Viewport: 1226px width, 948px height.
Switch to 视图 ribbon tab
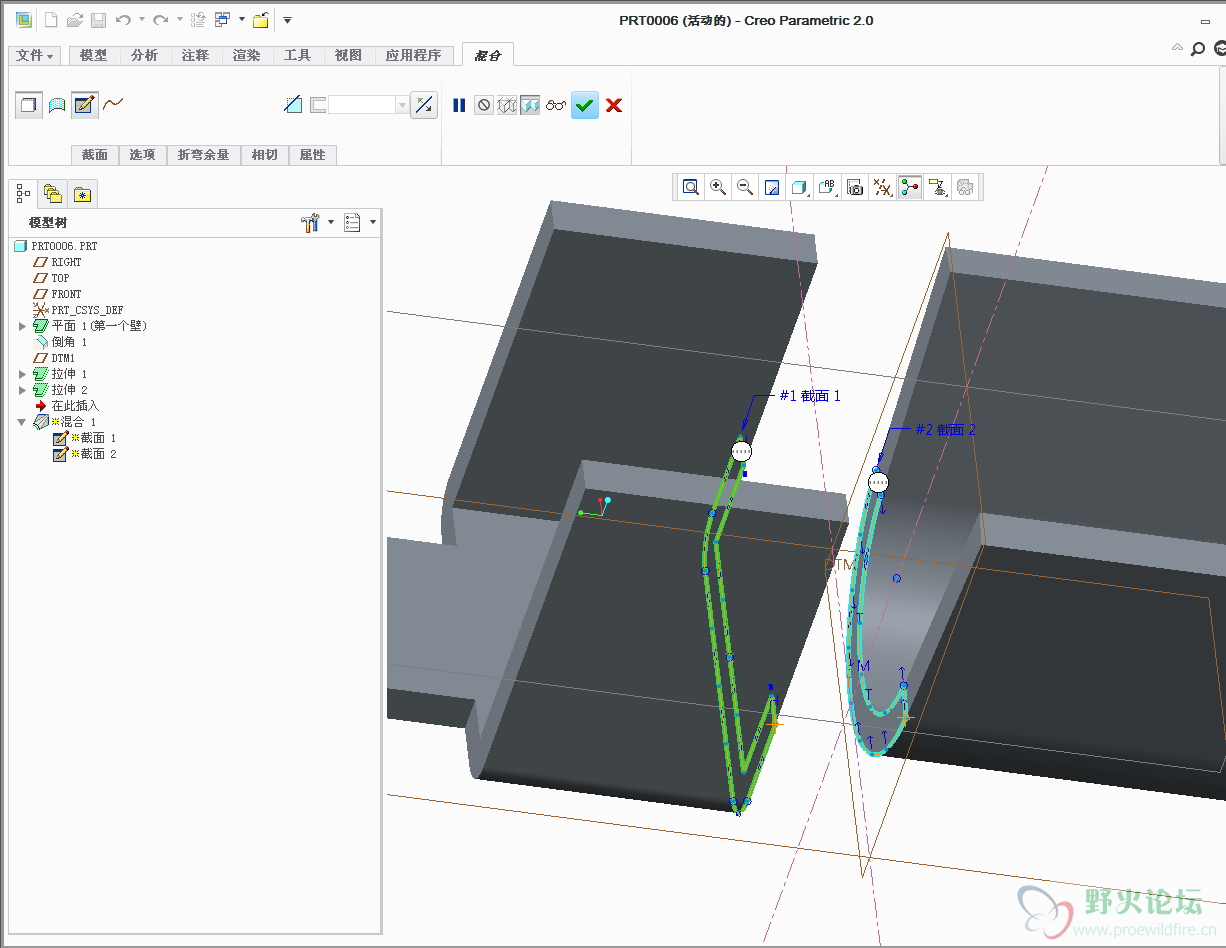click(348, 56)
